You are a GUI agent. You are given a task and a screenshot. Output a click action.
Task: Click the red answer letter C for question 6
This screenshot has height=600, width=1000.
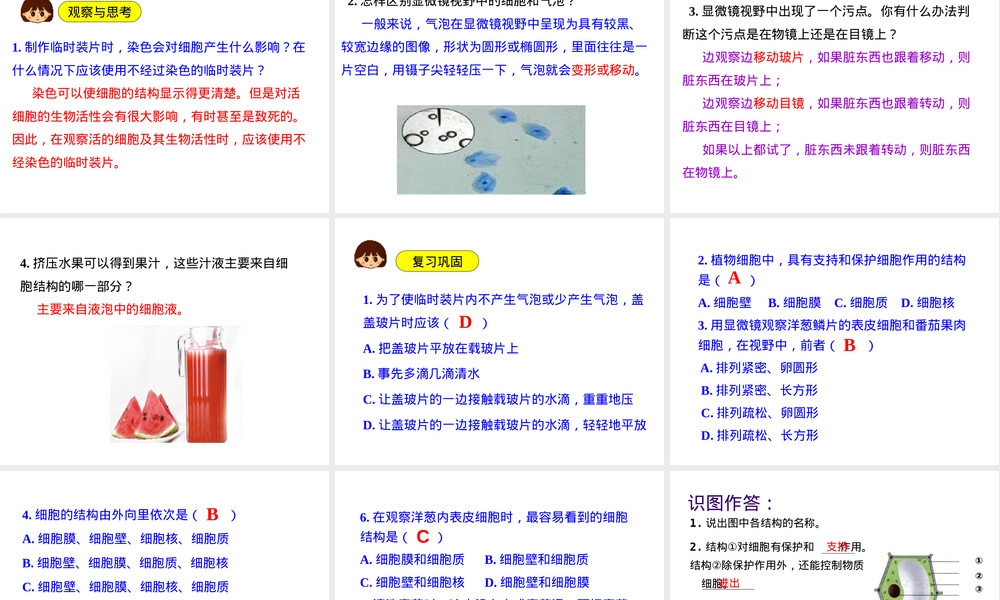423,537
